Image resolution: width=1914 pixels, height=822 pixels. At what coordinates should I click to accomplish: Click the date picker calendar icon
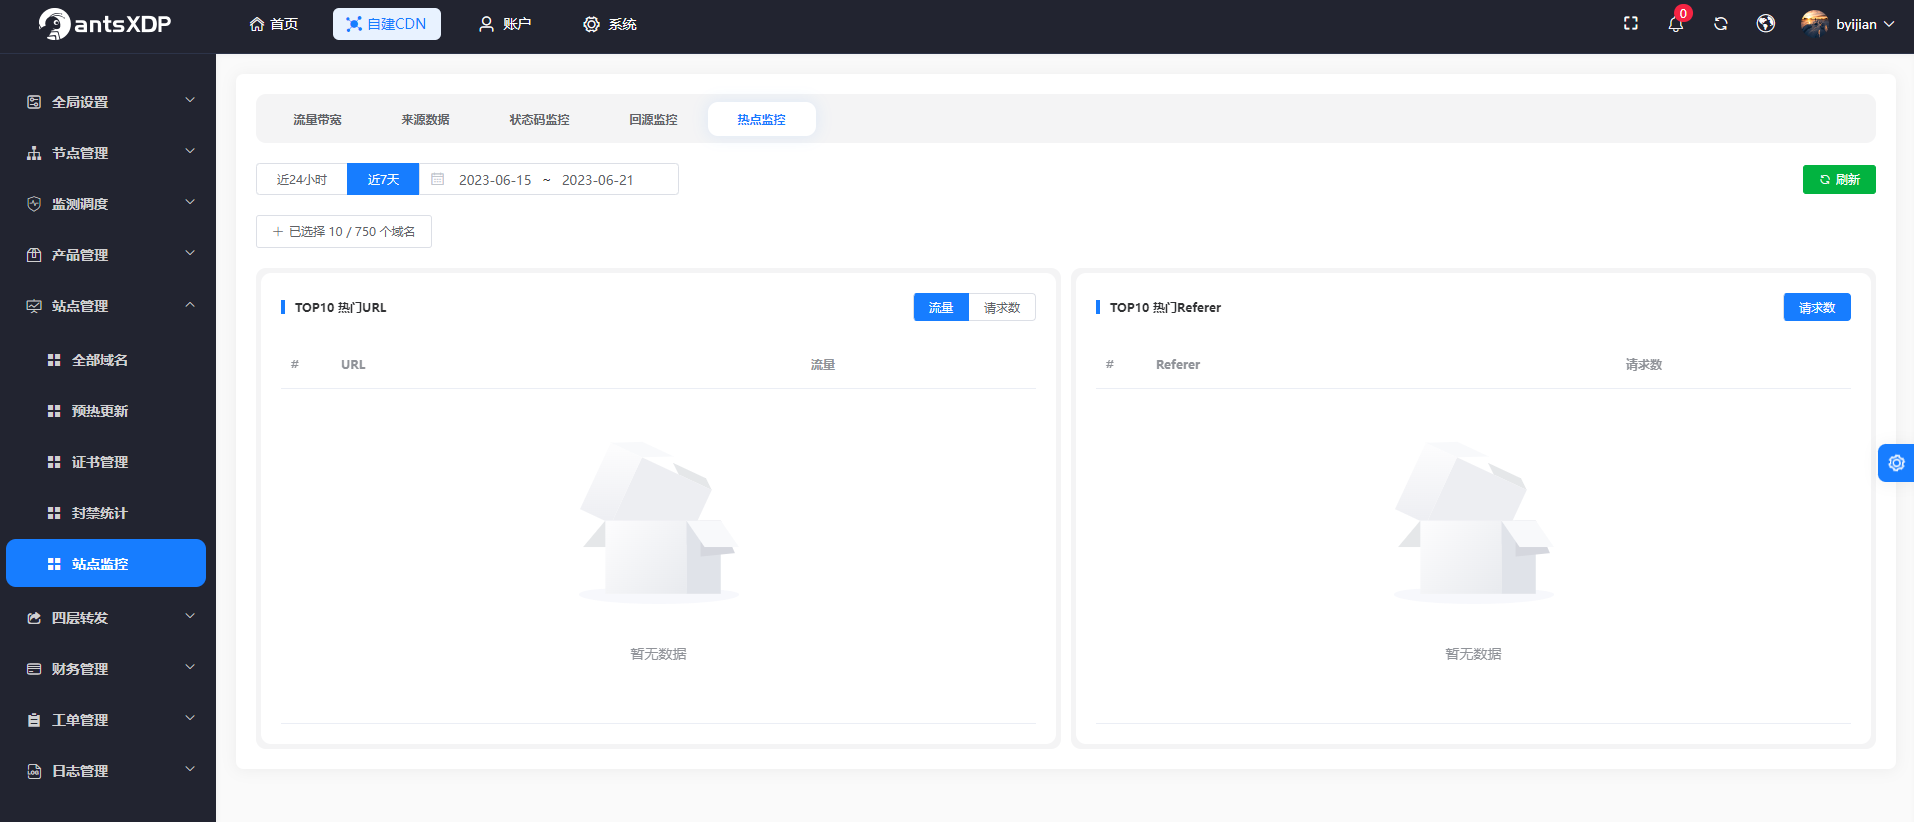438,179
